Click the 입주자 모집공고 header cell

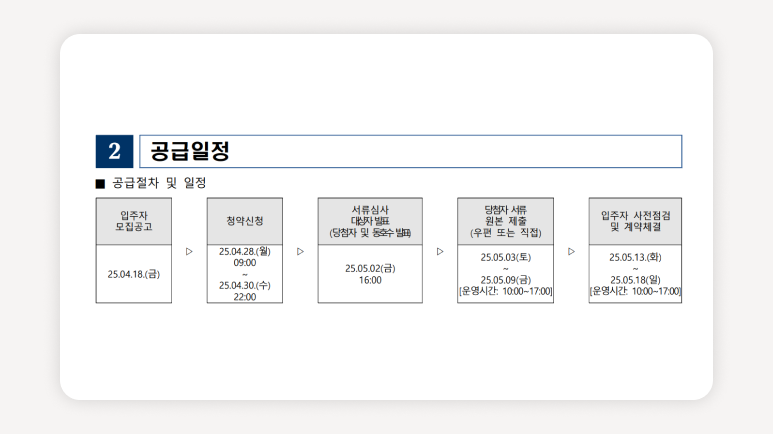click(x=134, y=221)
